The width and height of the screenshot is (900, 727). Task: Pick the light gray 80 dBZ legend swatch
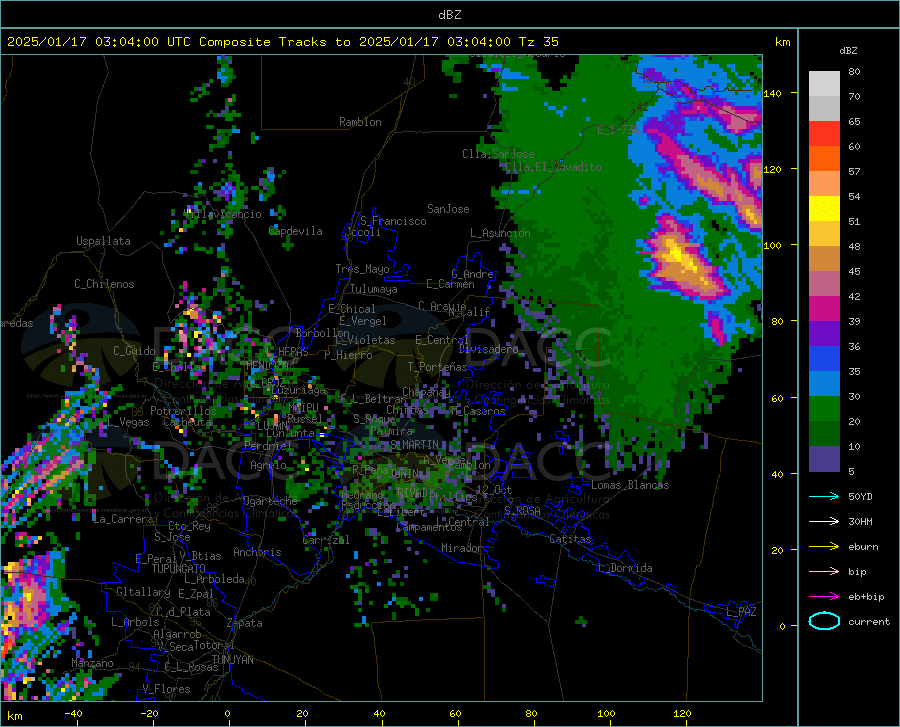[824, 84]
